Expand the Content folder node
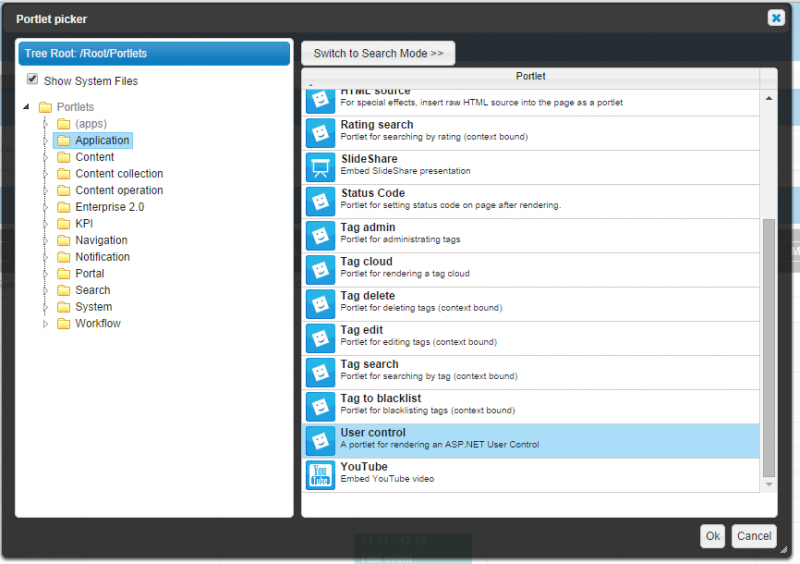800x564 pixels. click(x=45, y=157)
